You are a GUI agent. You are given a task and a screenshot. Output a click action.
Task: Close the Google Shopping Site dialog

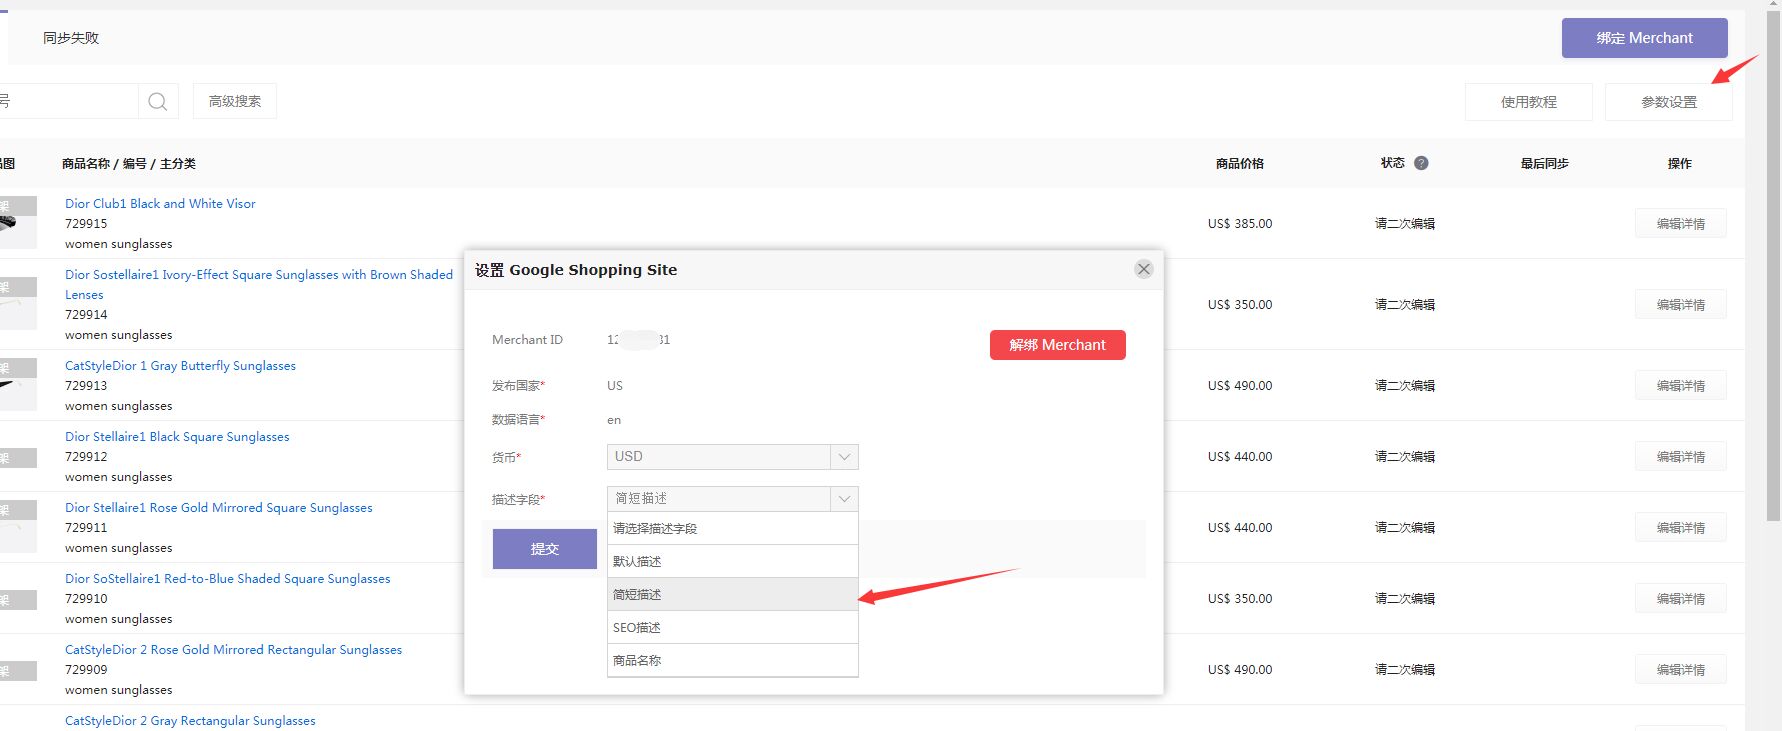1144,269
